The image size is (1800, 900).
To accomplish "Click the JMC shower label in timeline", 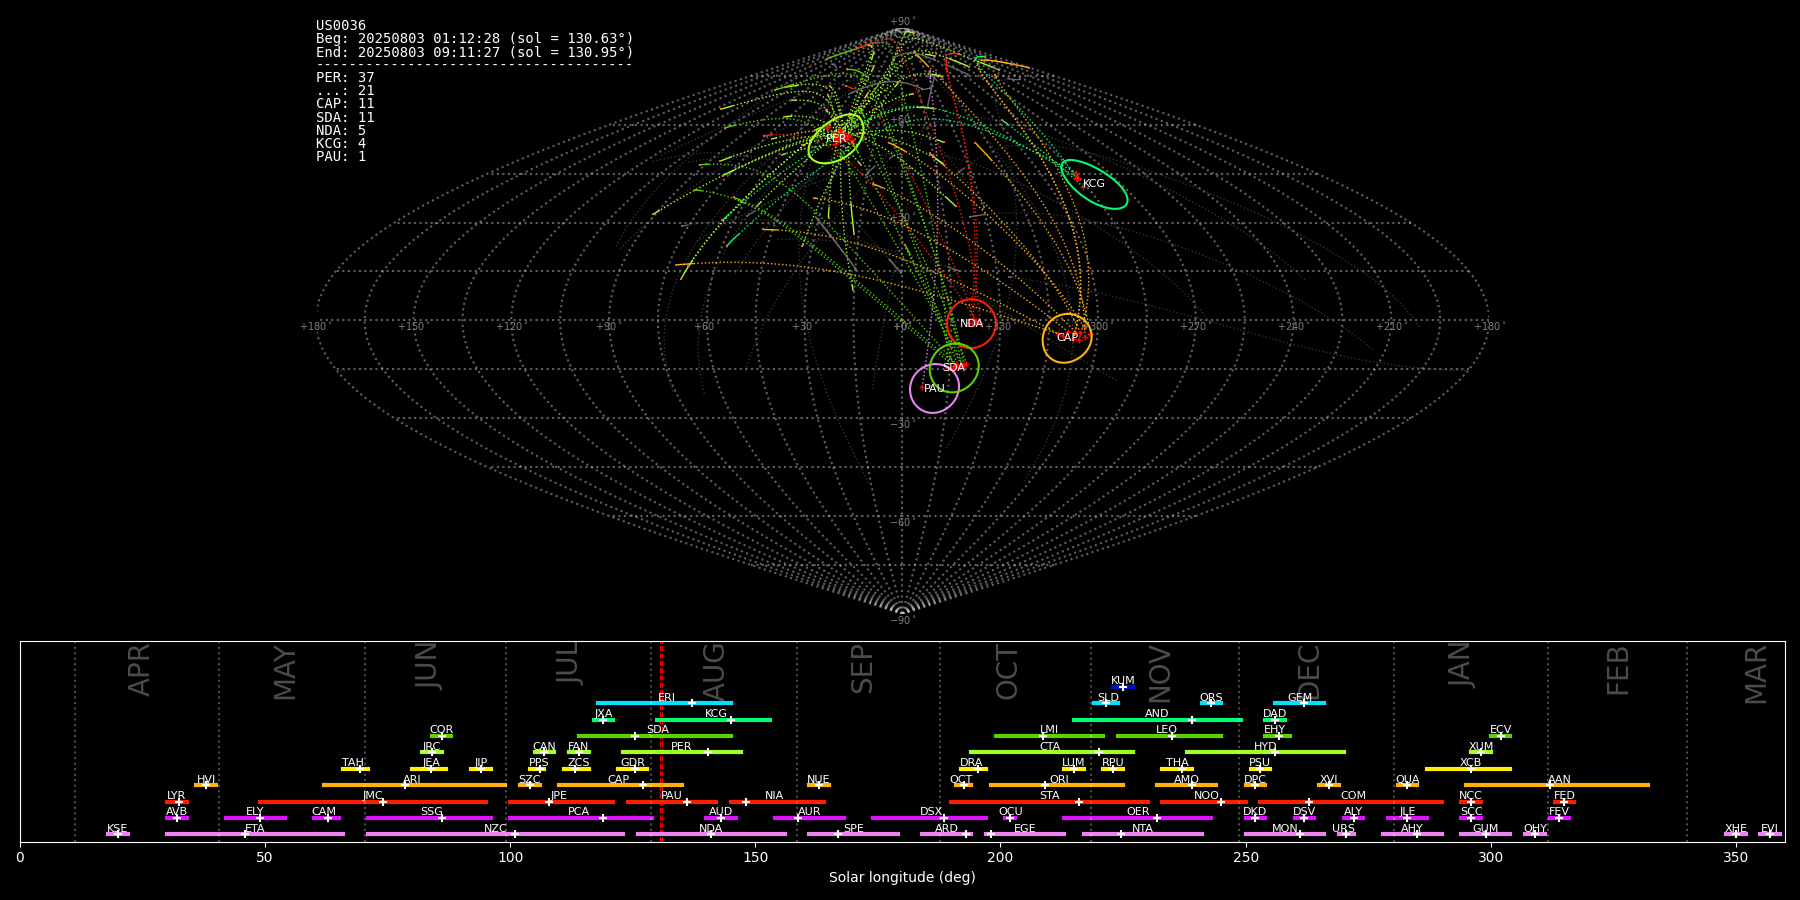I will pos(373,796).
